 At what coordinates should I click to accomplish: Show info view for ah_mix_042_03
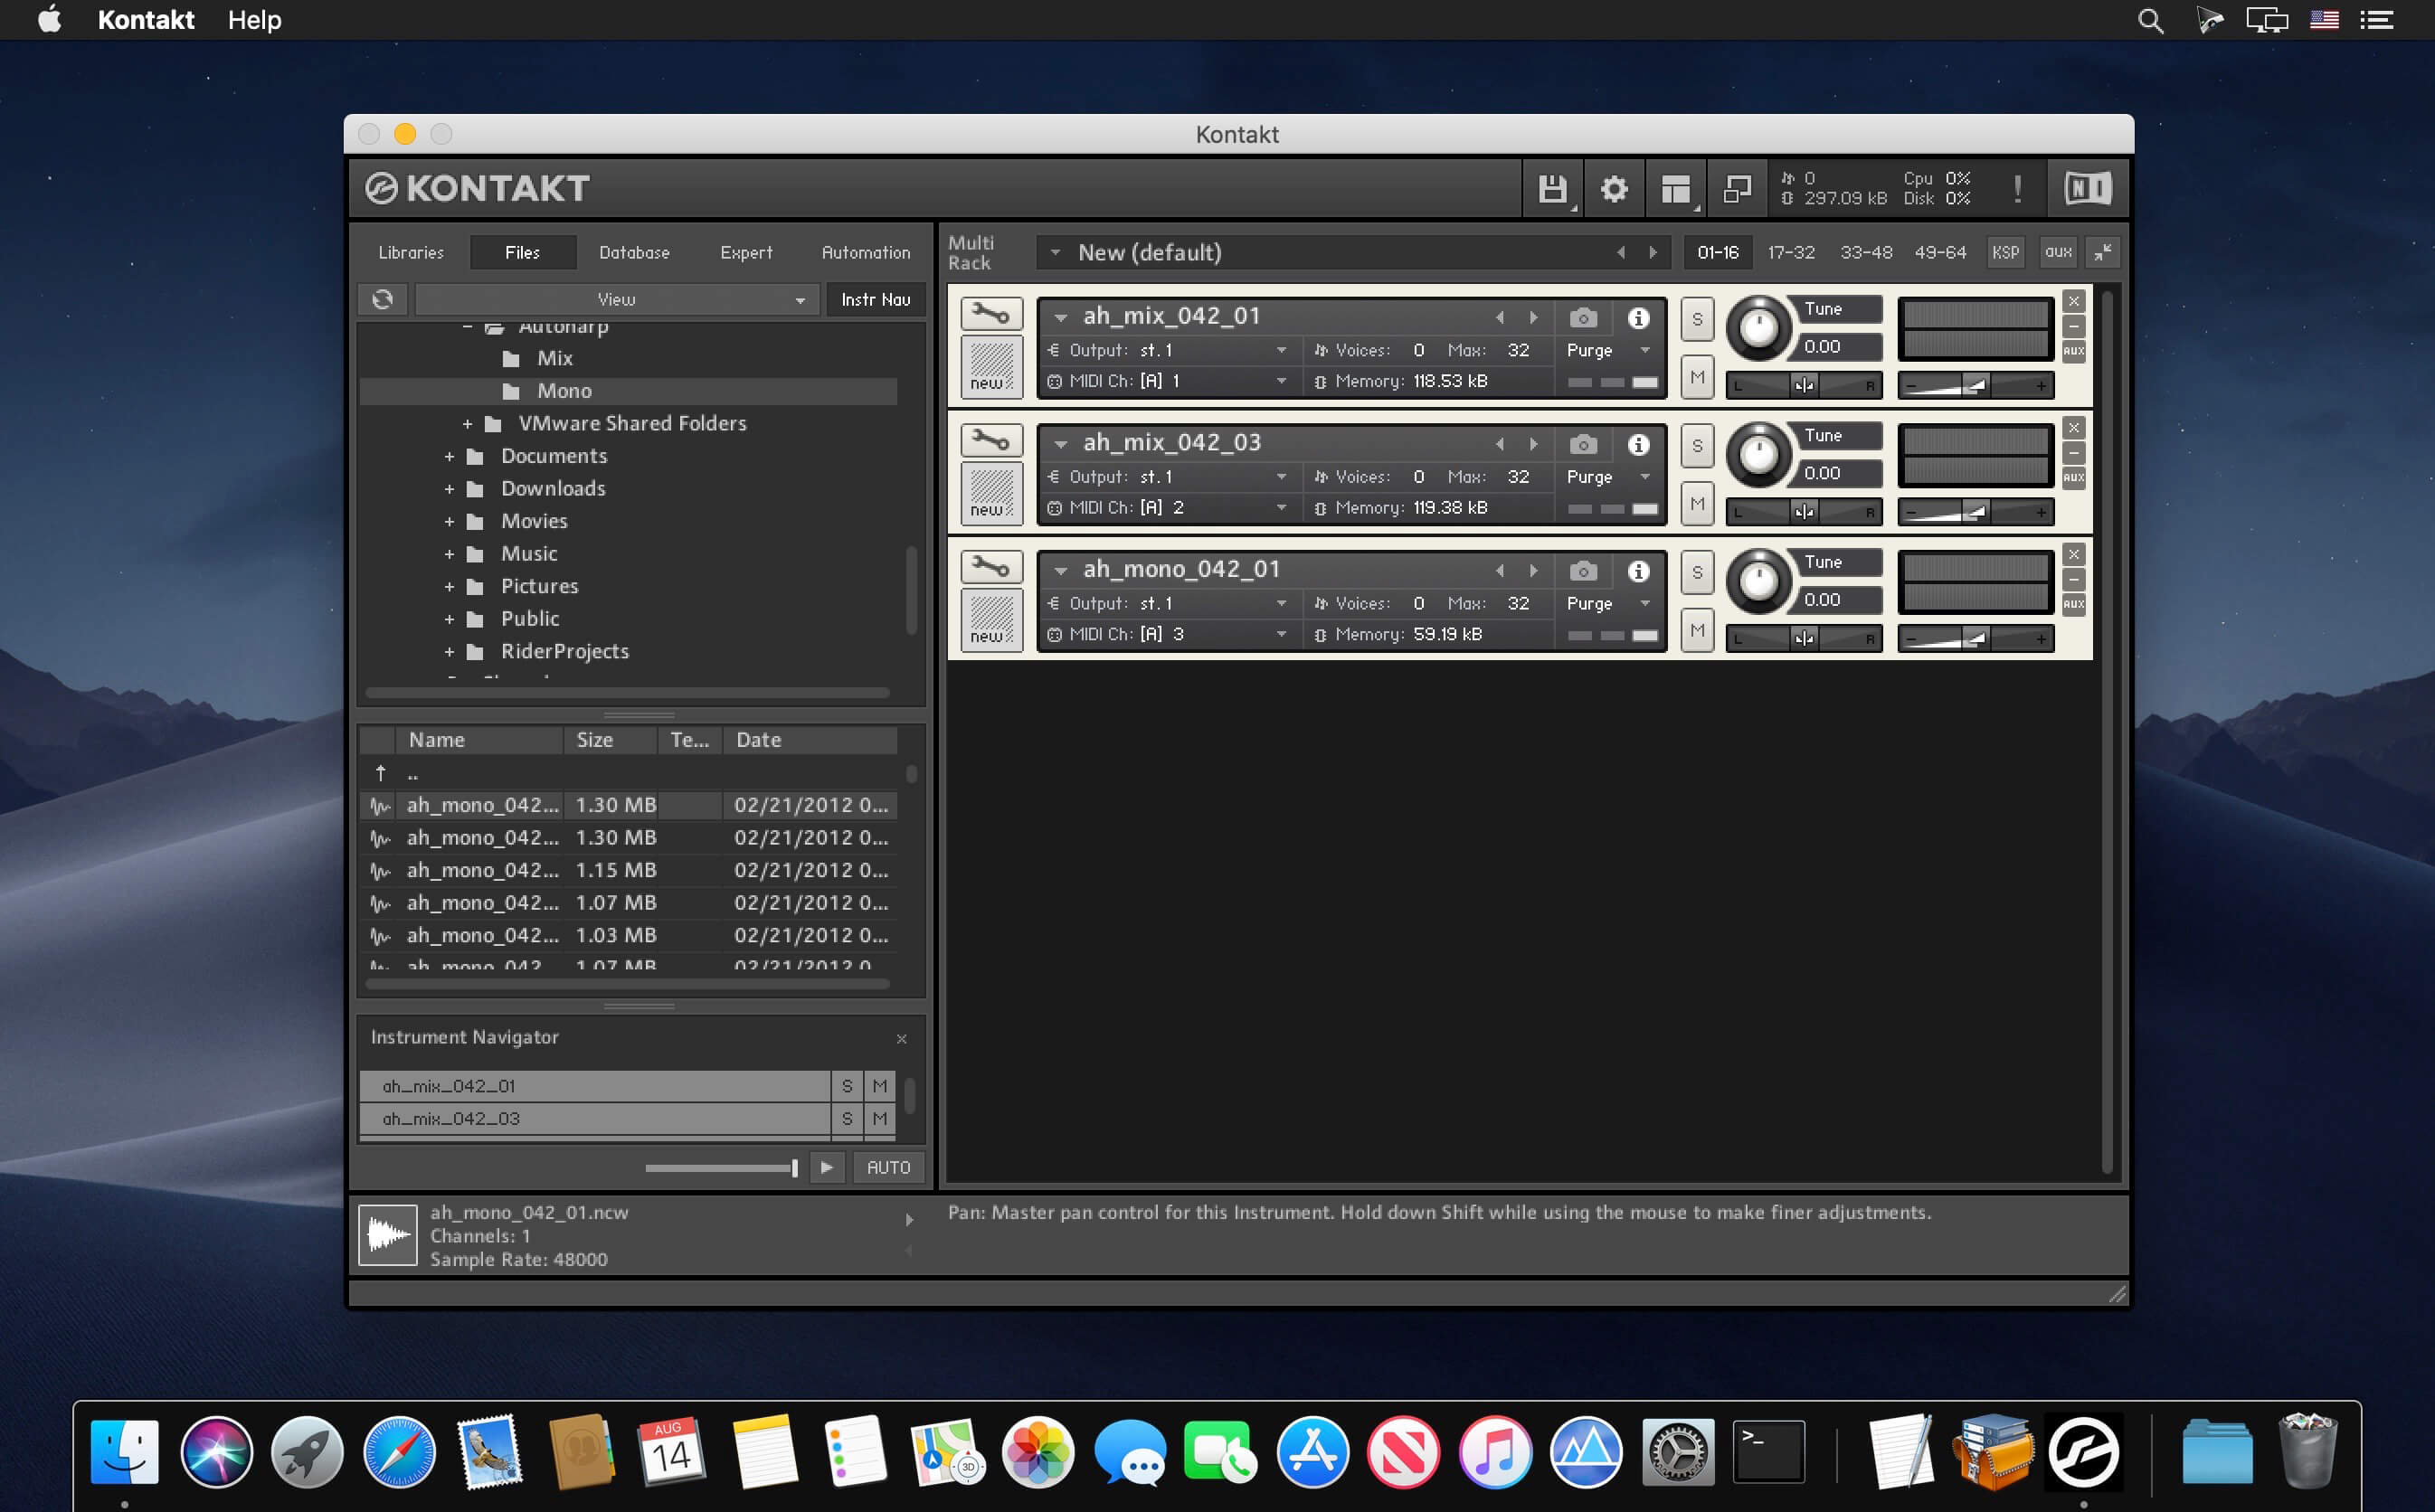coord(1638,444)
